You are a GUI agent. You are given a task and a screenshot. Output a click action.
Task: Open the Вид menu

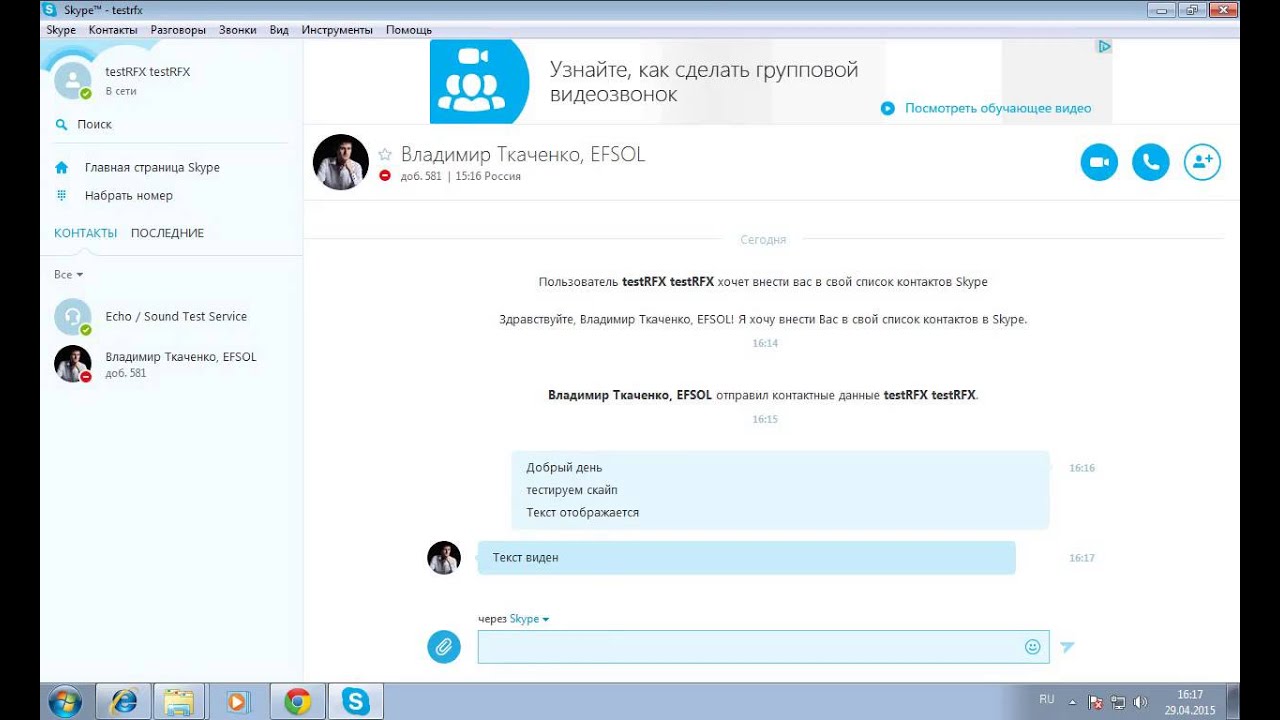click(279, 30)
